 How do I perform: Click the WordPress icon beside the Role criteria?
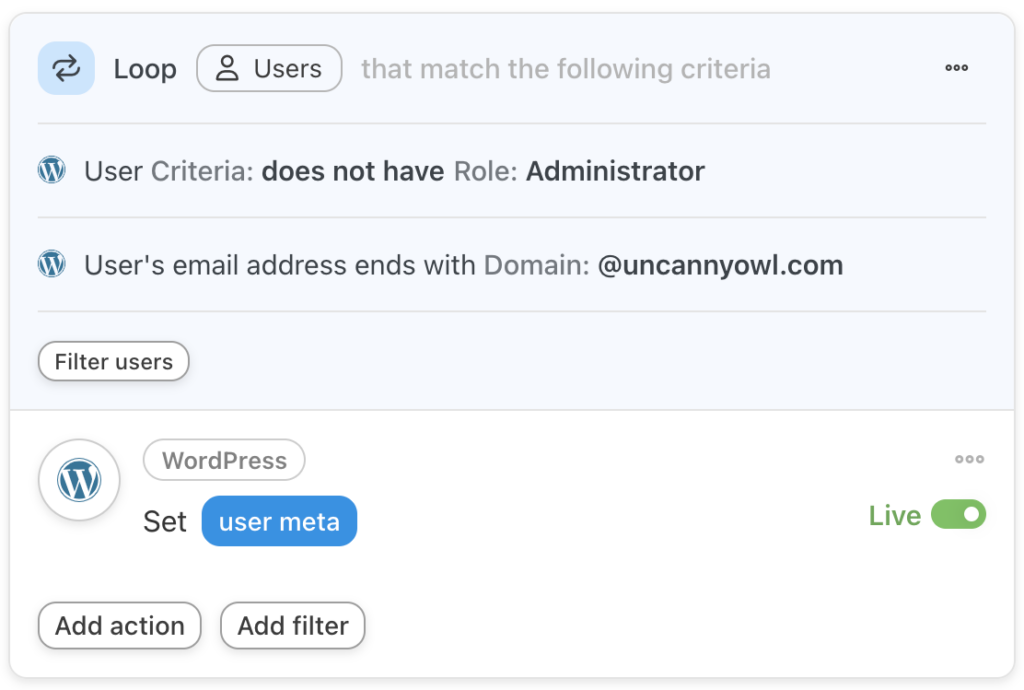point(50,170)
